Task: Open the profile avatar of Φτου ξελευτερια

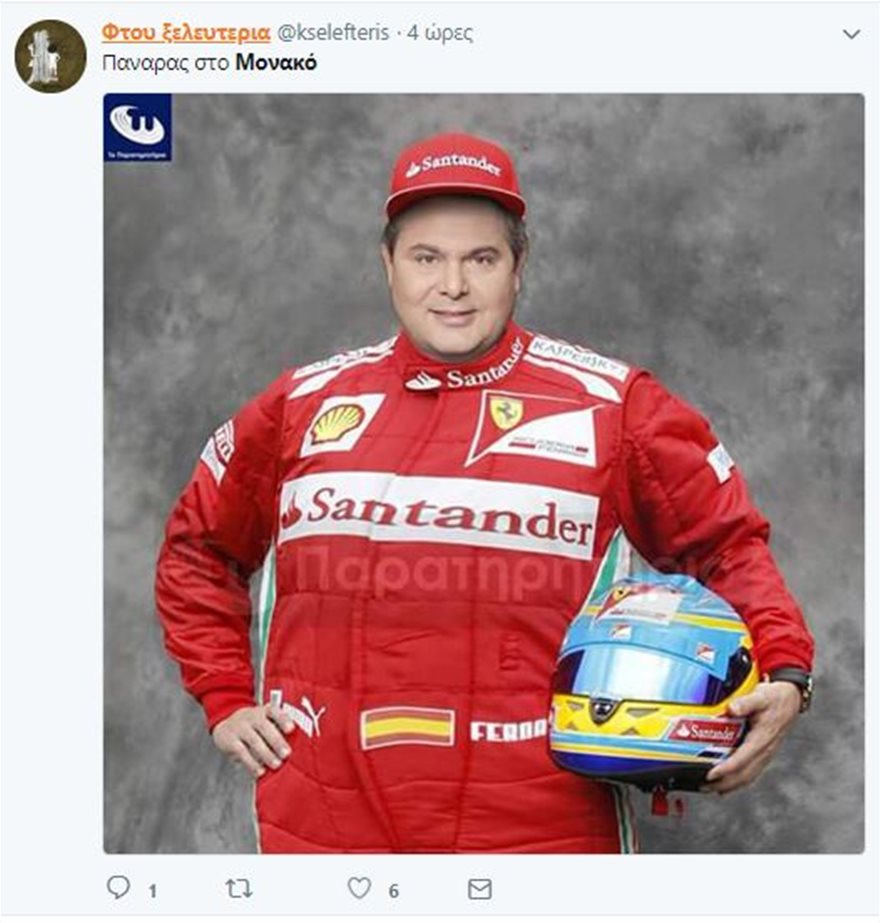Action: click(50, 57)
